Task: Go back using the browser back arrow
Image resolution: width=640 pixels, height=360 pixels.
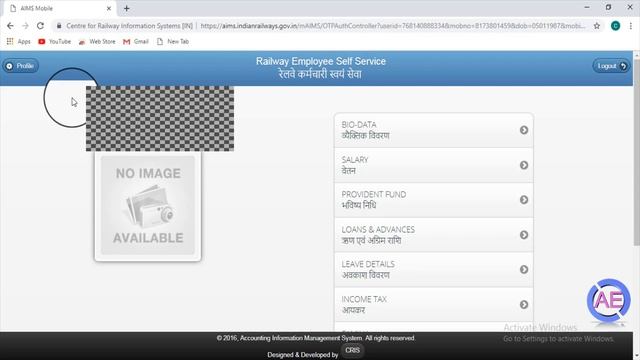Action: 10,26
